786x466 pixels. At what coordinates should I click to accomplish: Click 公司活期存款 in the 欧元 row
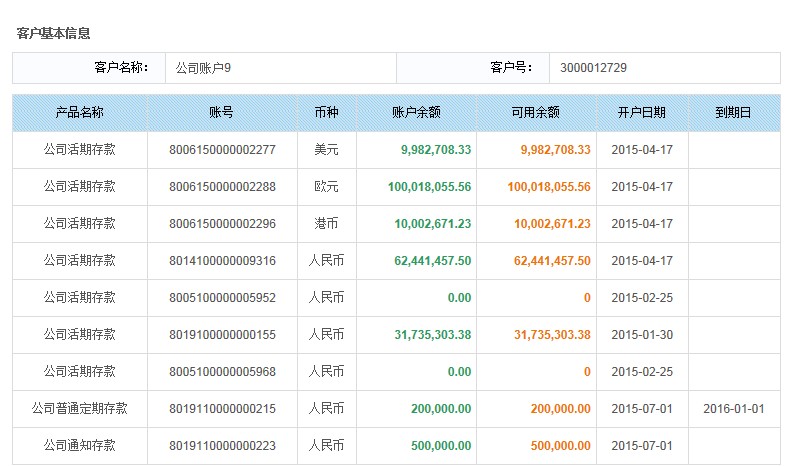point(80,186)
